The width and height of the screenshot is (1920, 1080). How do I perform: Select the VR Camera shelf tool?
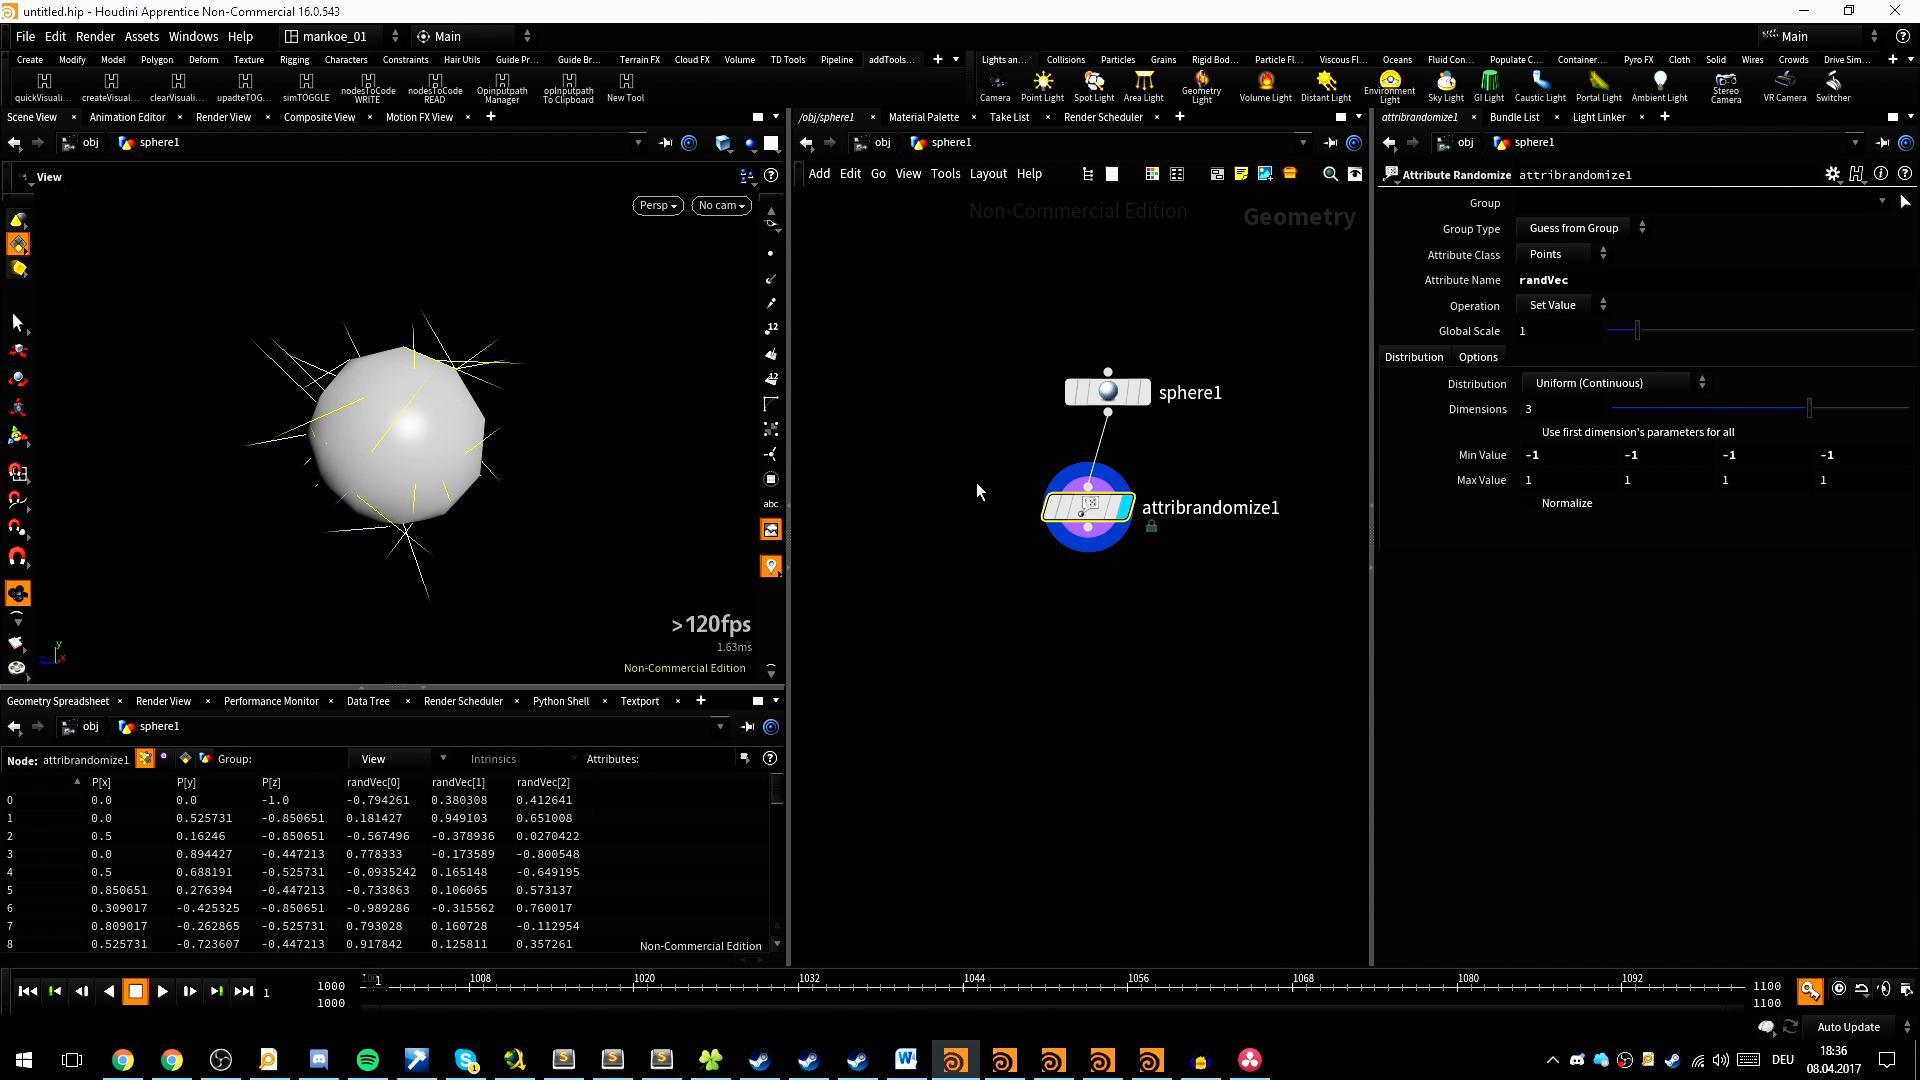(x=1786, y=85)
